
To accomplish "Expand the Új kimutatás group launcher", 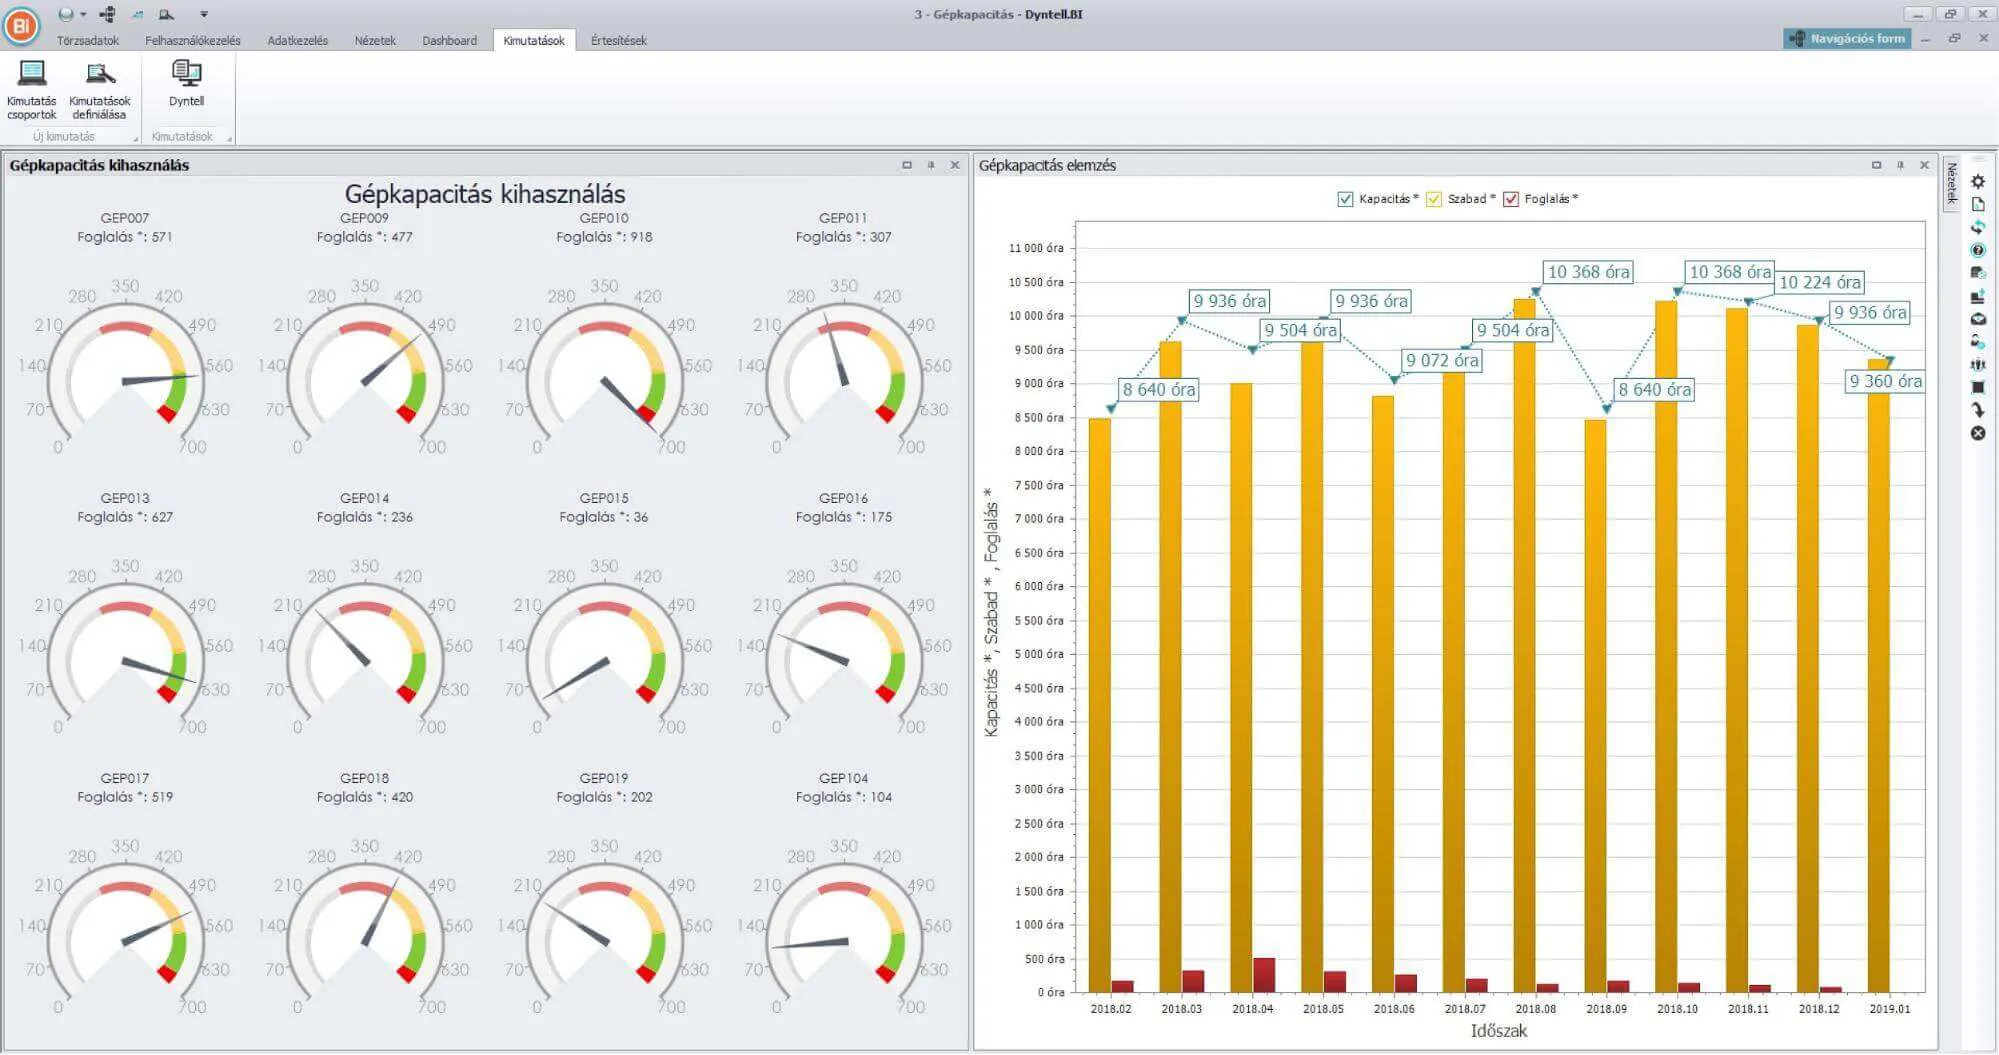I will tap(135, 138).
